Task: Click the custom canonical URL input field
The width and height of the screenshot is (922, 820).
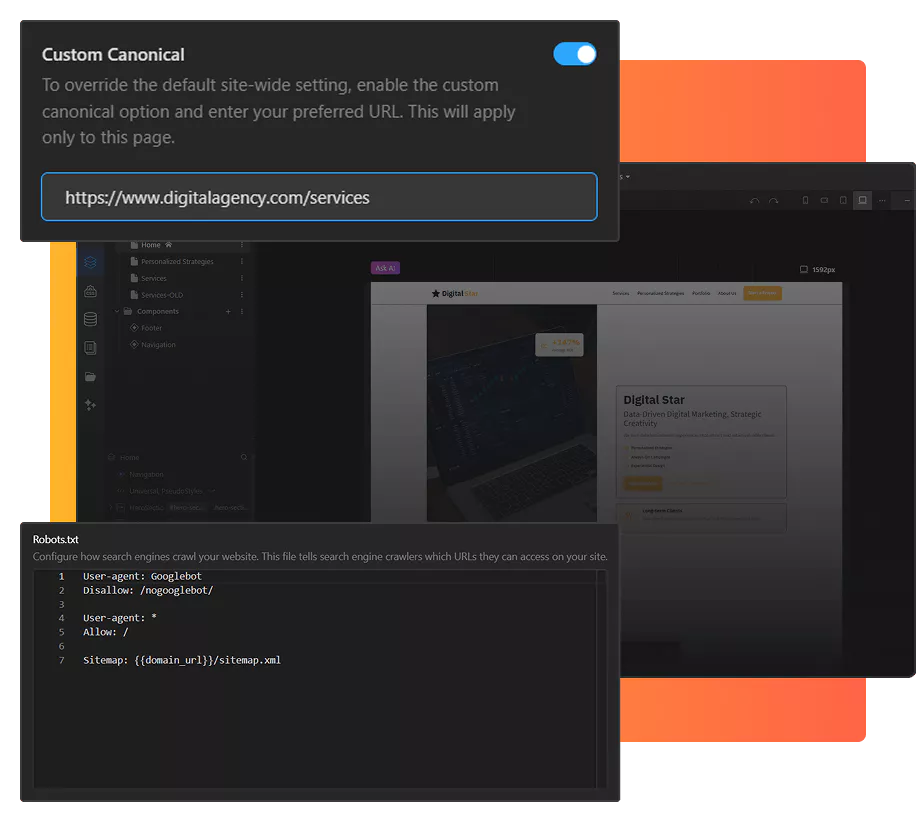Action: pos(319,197)
